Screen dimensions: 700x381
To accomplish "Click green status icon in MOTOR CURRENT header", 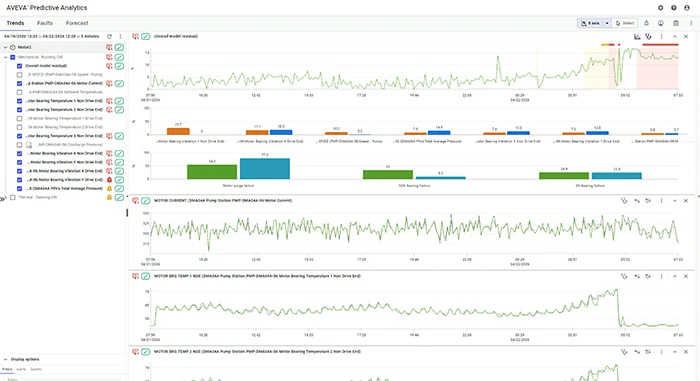I will pos(146,201).
